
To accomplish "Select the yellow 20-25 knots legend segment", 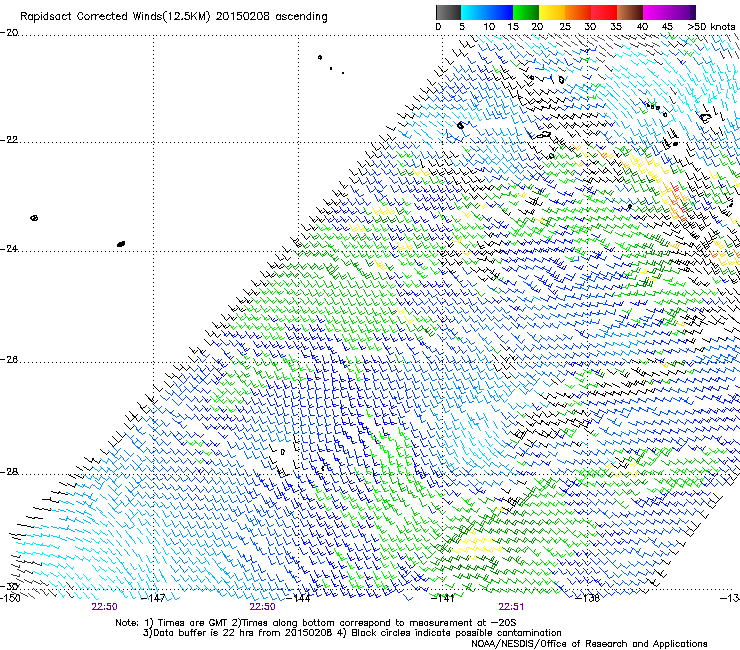I will (x=552, y=12).
